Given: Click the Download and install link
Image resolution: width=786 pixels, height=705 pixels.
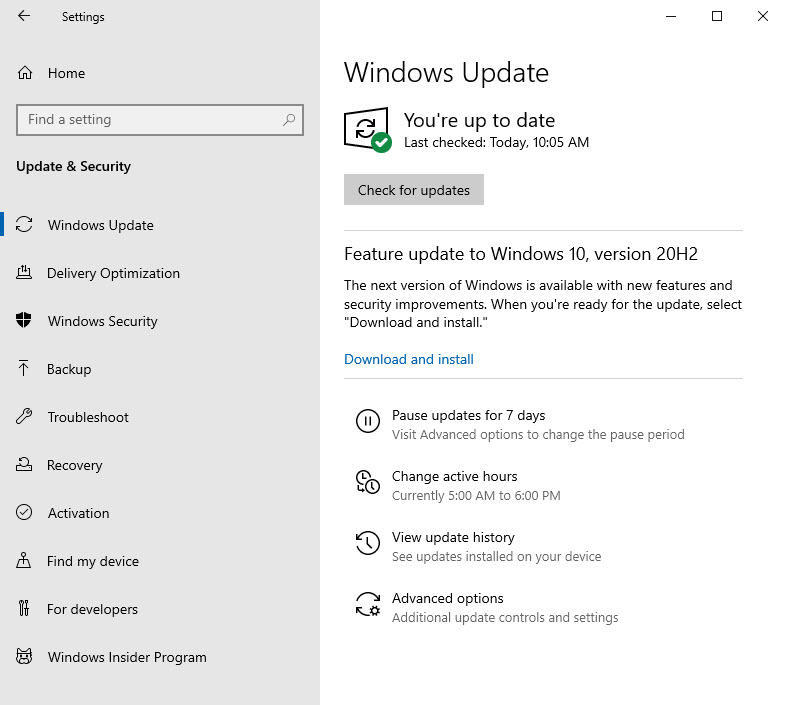Looking at the screenshot, I should 408,359.
